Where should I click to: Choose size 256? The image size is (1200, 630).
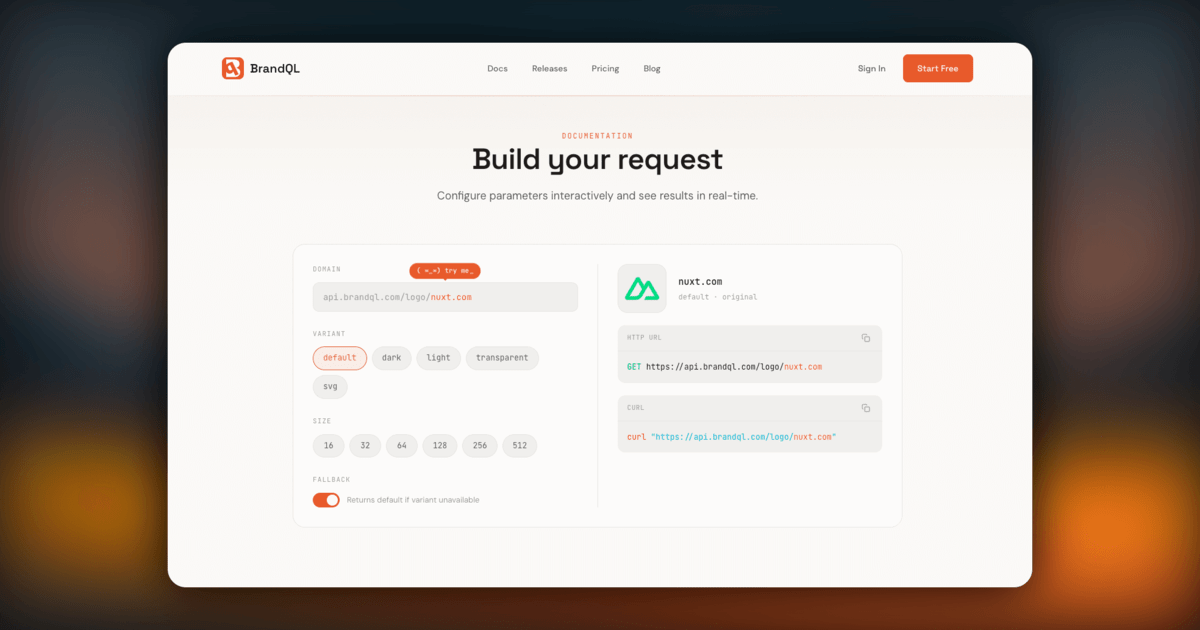tap(480, 446)
